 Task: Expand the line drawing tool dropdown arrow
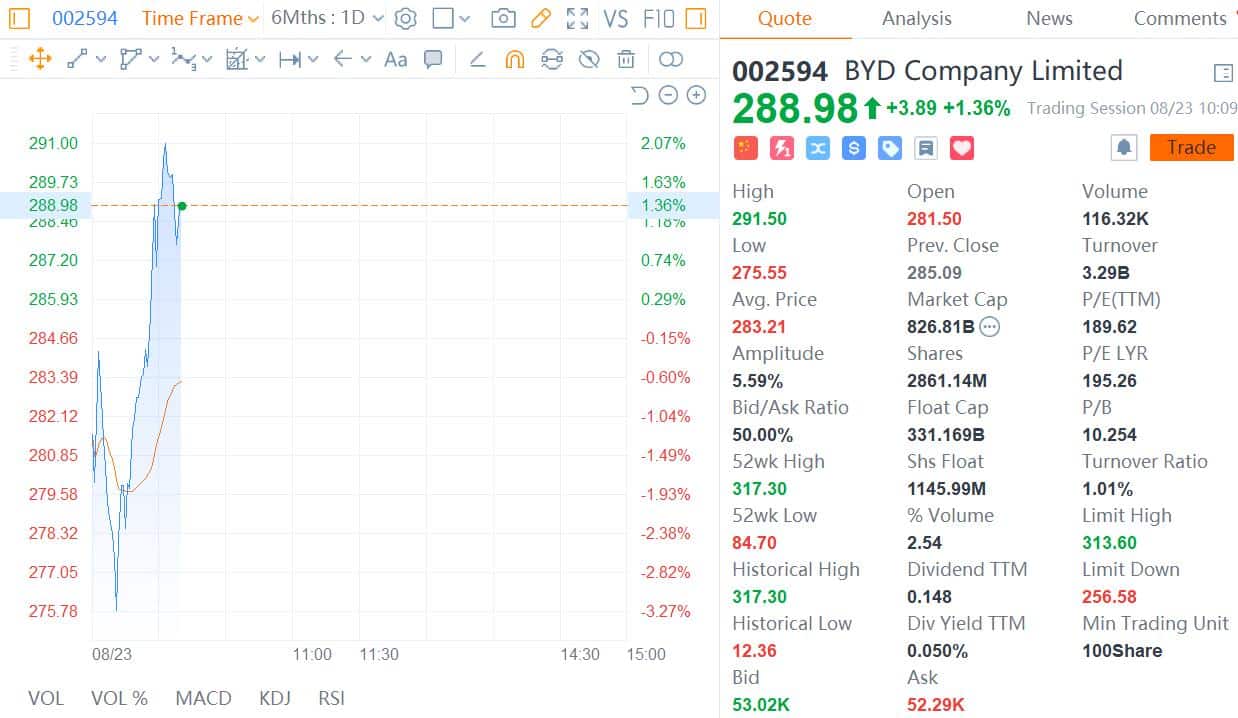[101, 59]
